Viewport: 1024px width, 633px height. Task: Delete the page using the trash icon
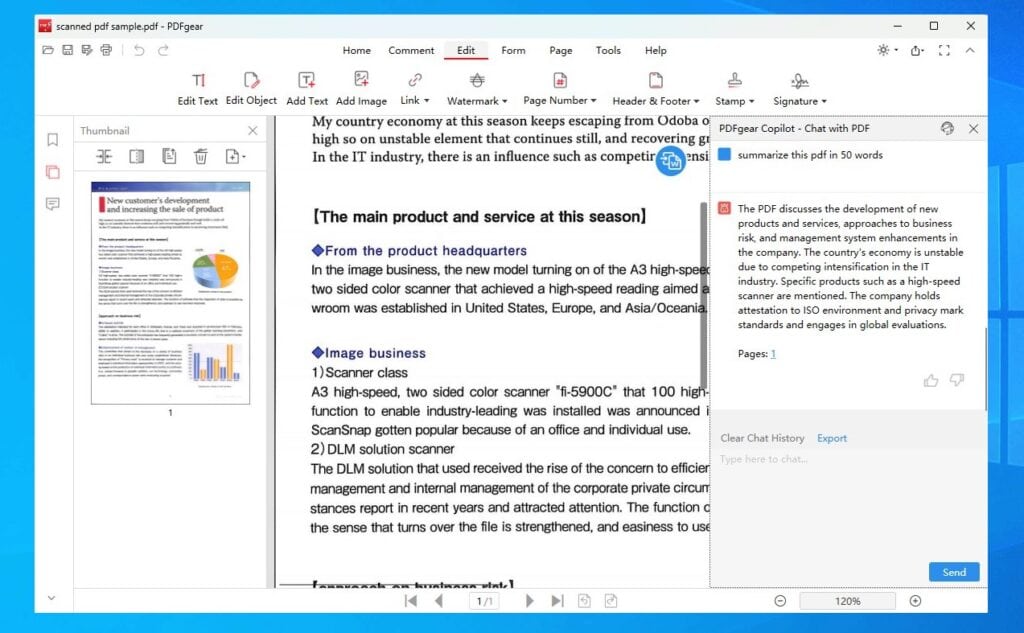(x=200, y=156)
